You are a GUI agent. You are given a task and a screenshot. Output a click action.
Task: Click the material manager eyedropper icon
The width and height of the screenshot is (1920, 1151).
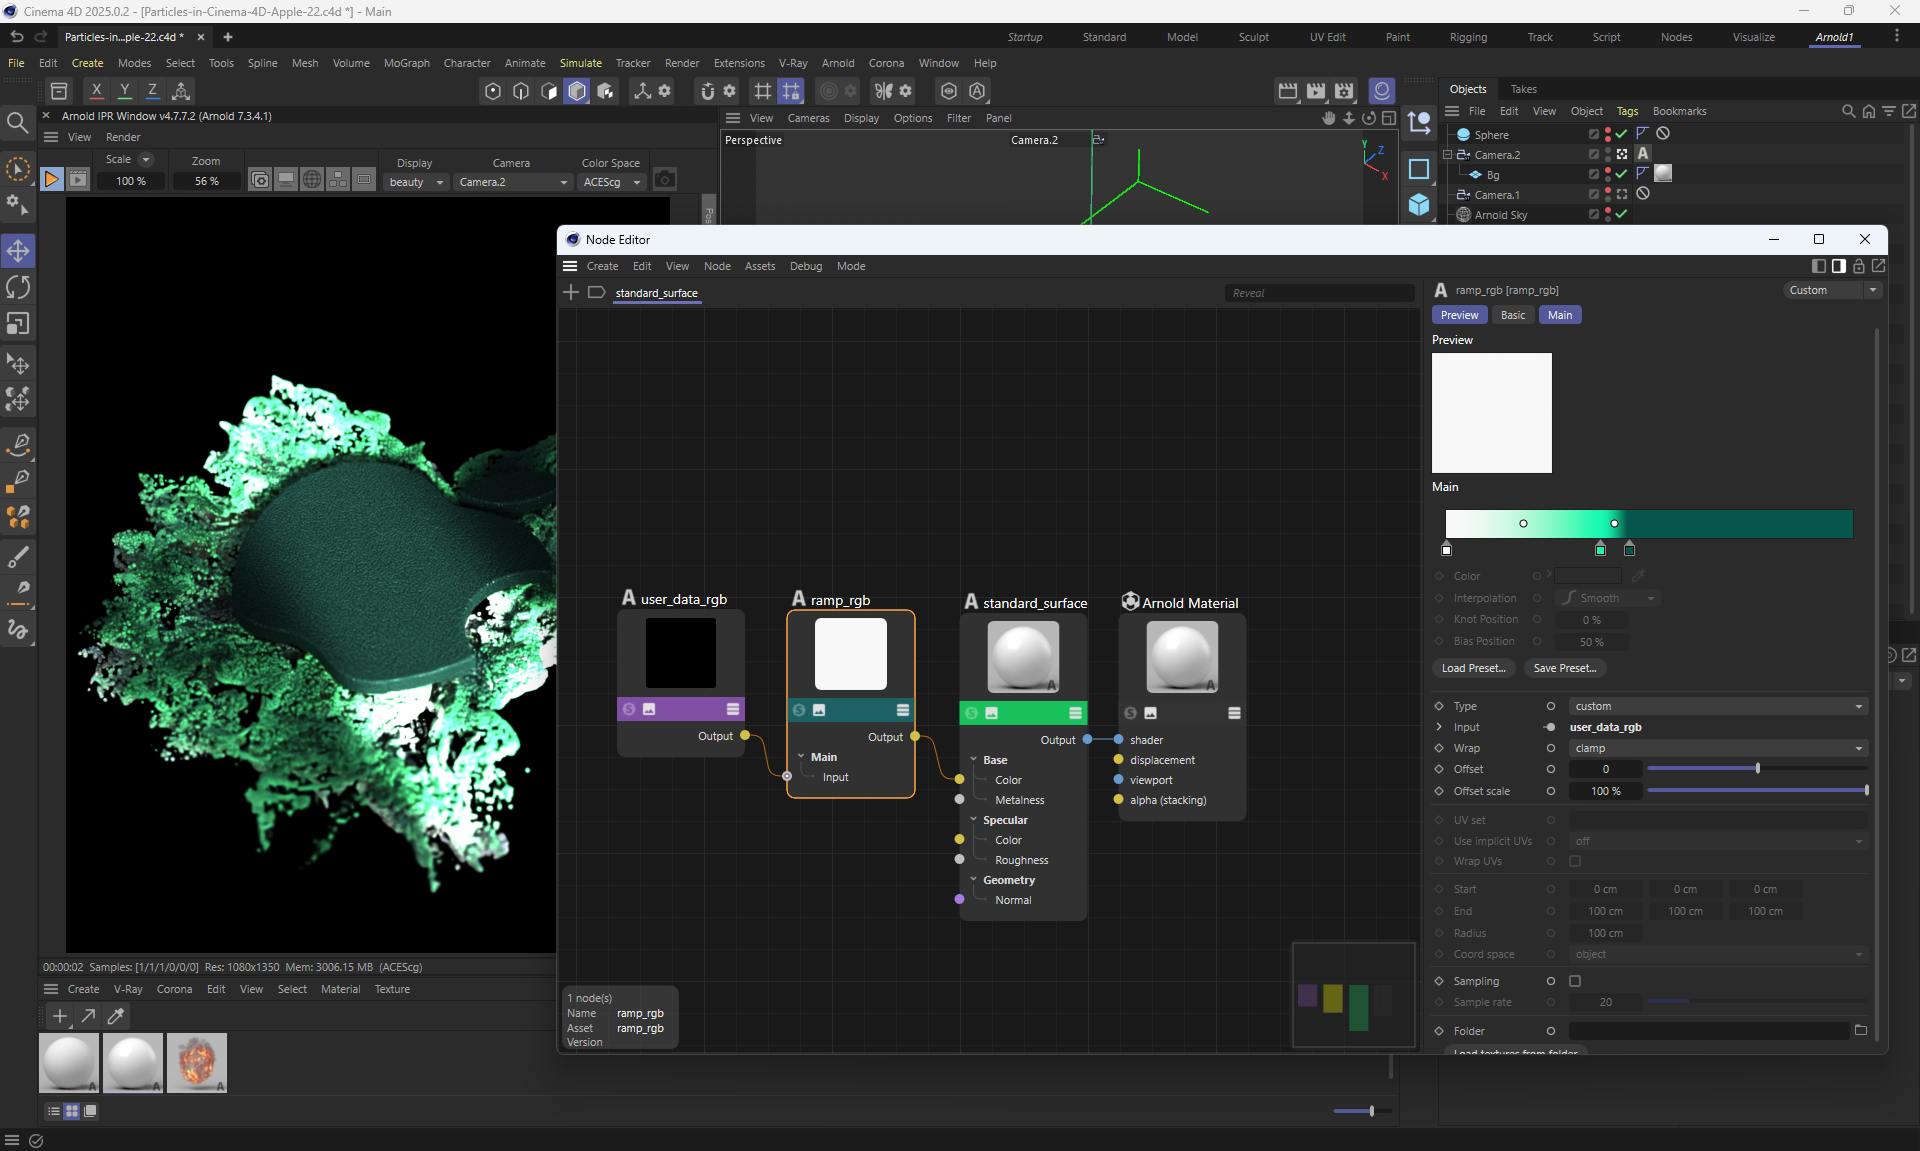[x=116, y=1016]
